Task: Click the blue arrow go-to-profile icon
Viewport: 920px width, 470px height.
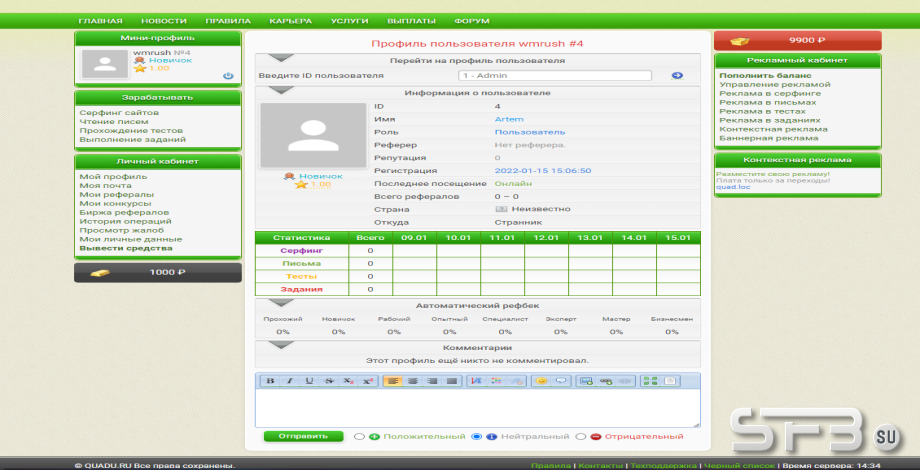Action: [677, 75]
